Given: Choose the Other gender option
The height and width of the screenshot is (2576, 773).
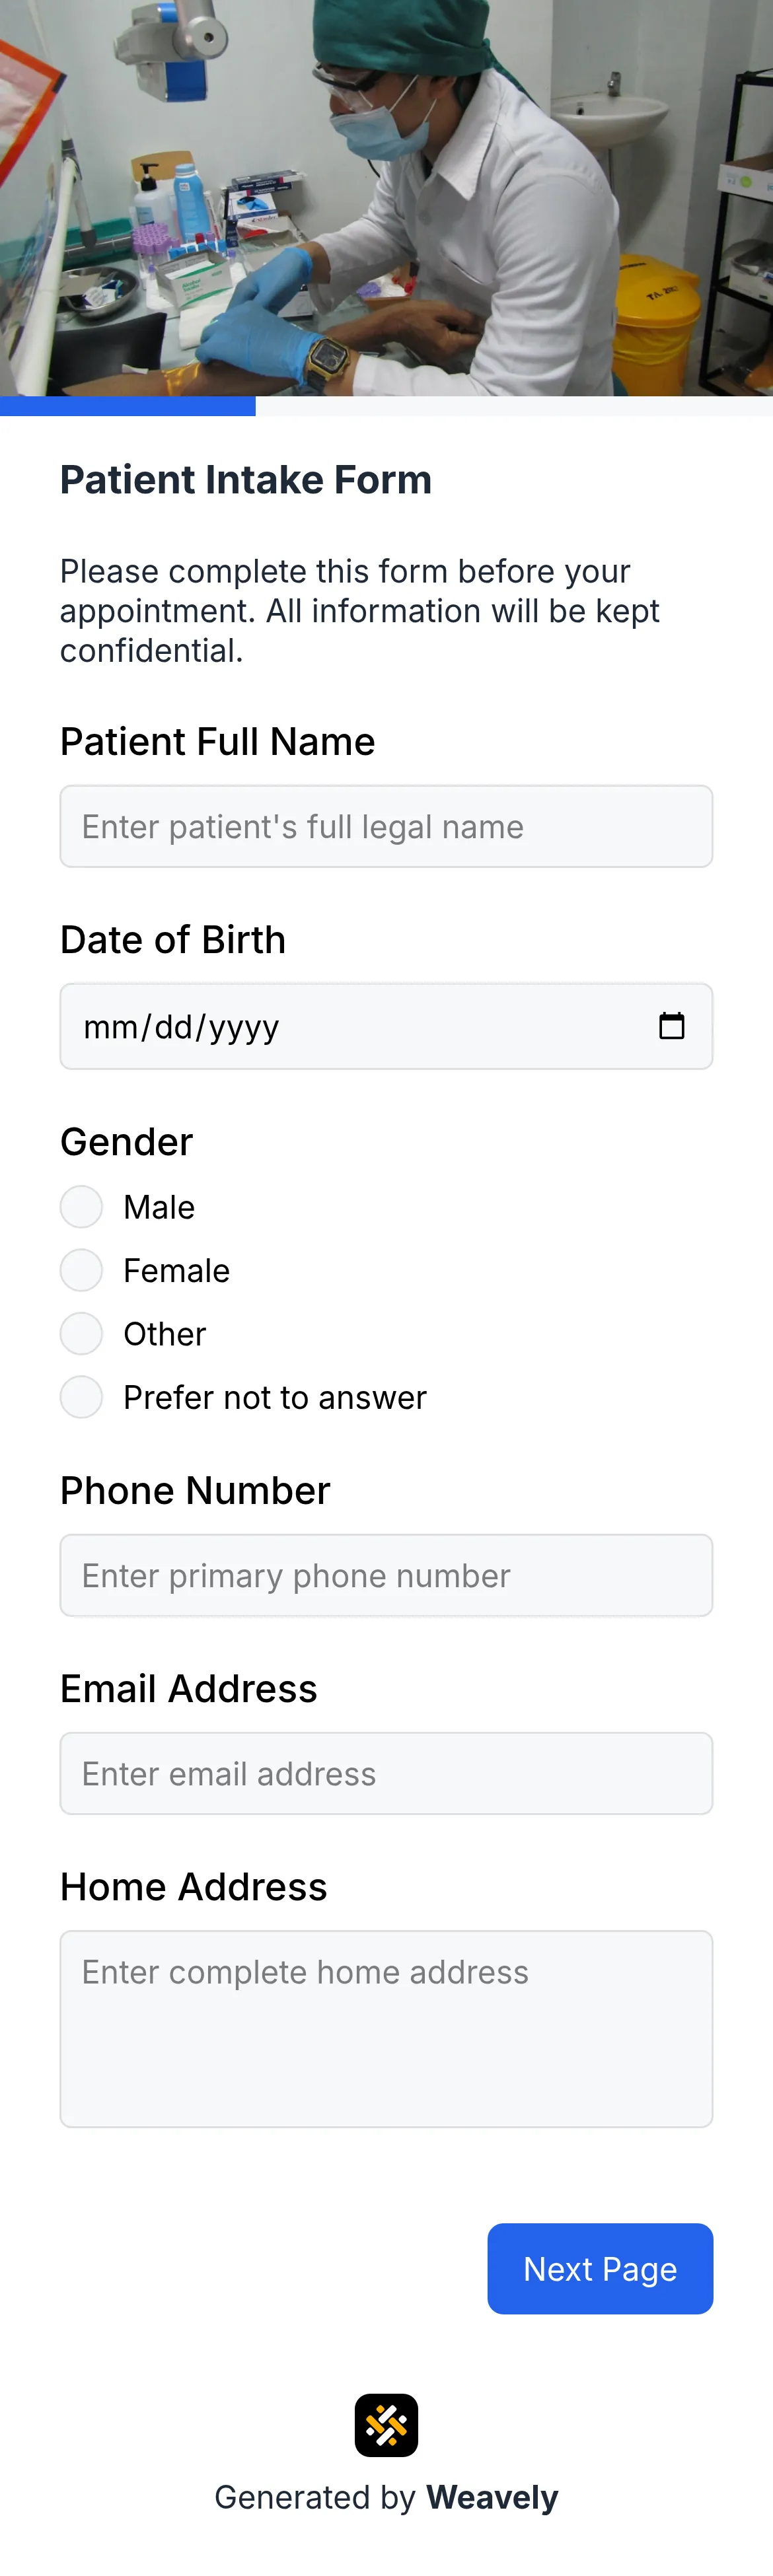Looking at the screenshot, I should coord(81,1333).
